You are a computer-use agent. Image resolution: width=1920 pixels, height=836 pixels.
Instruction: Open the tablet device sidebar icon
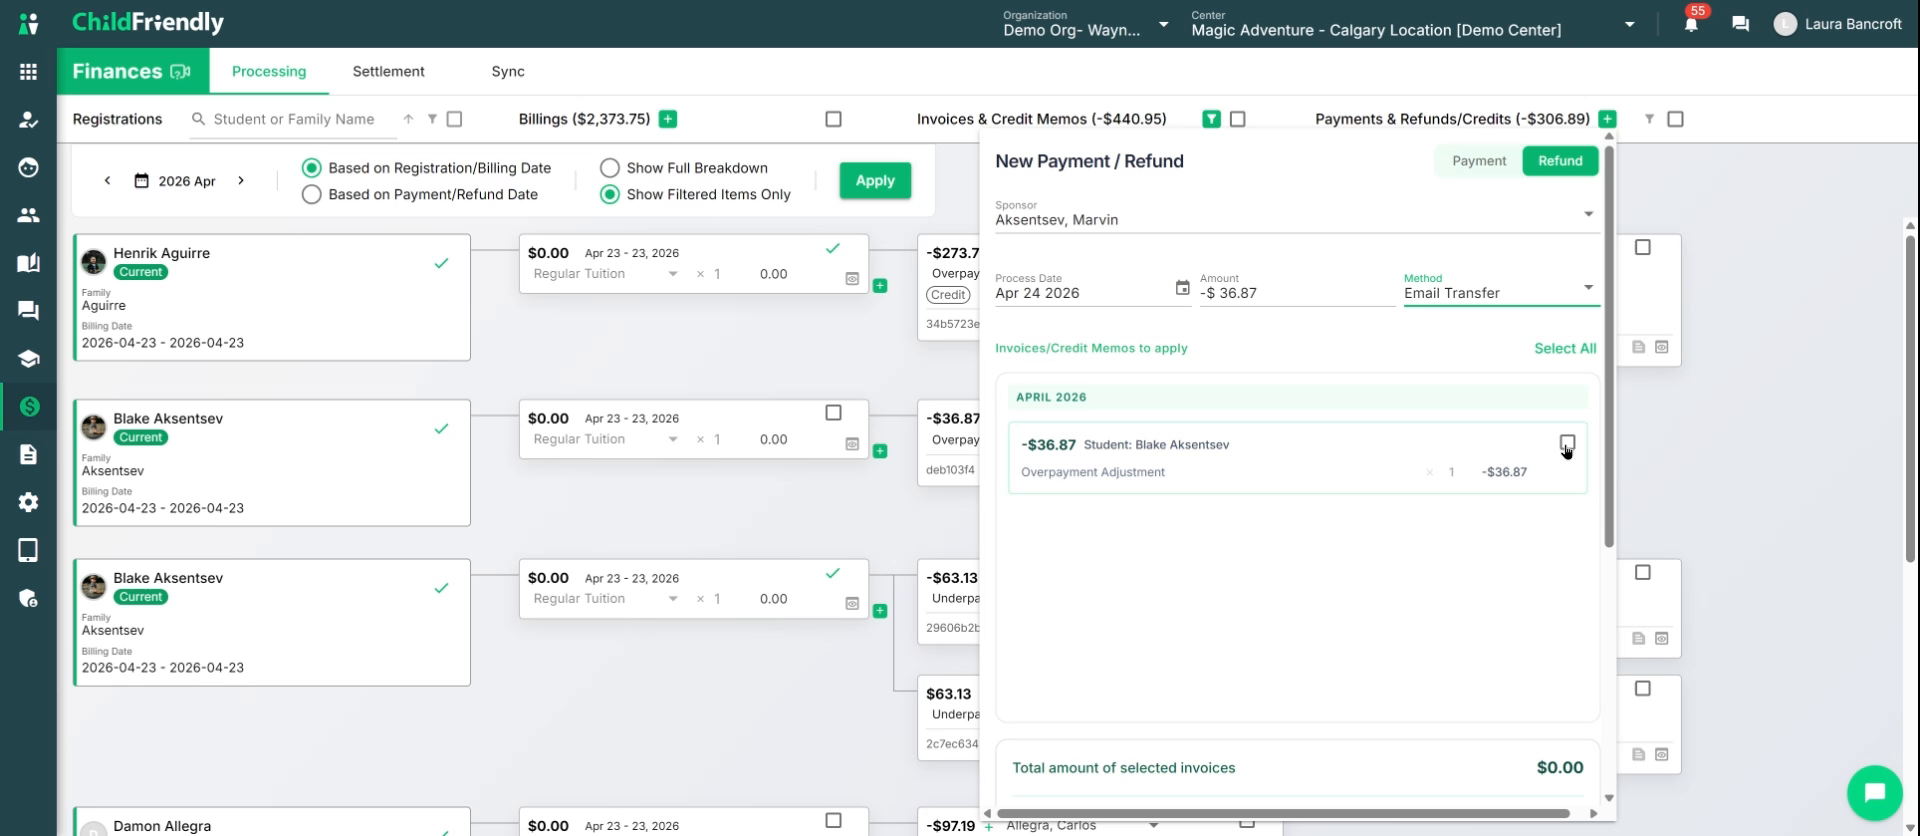pyautogui.click(x=28, y=550)
